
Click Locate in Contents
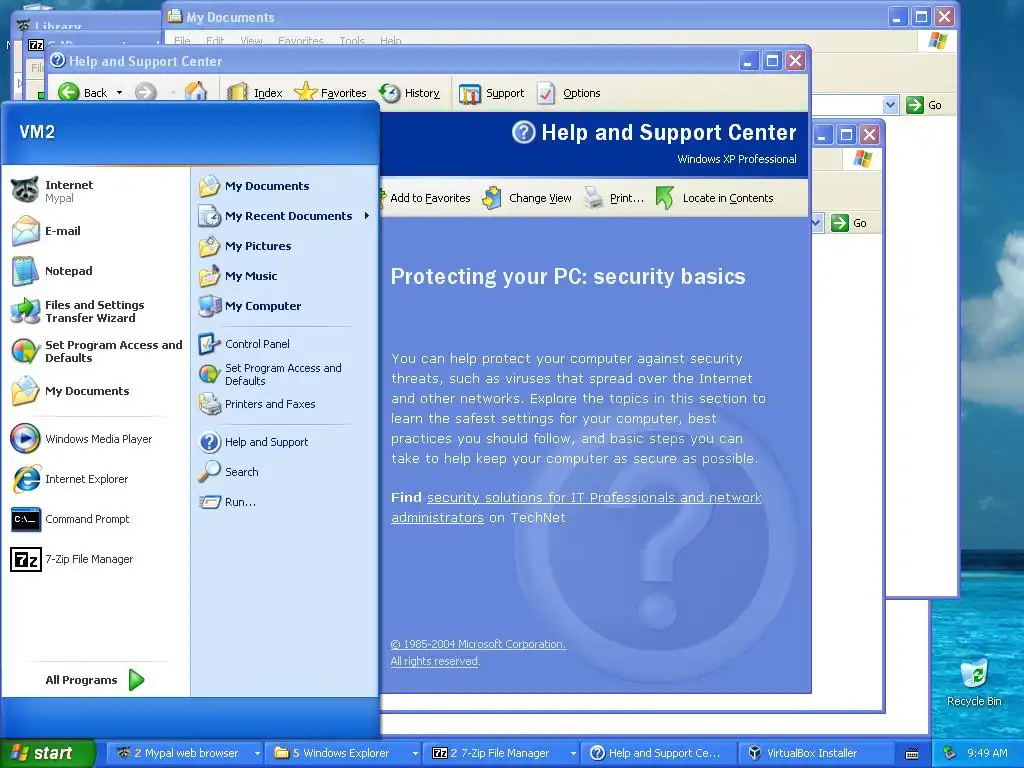click(714, 198)
